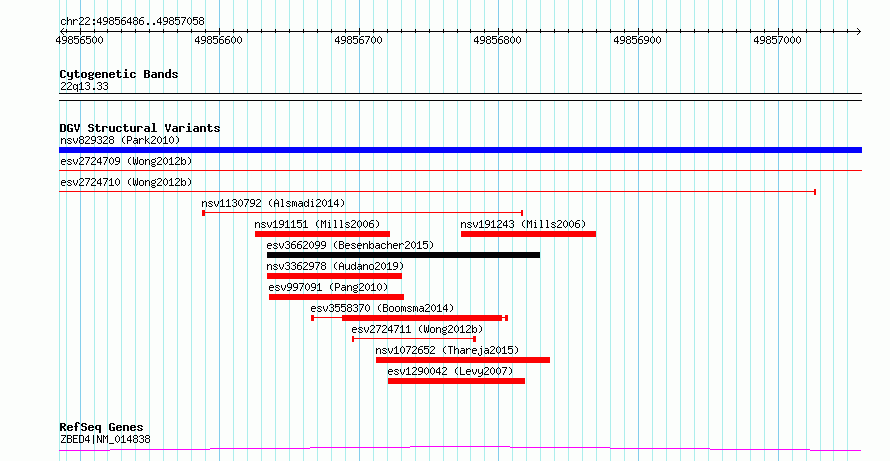Viewport: 890px width, 461px height.
Task: Open the esv3558370 (Boomsma2014) label
Action: (383, 308)
